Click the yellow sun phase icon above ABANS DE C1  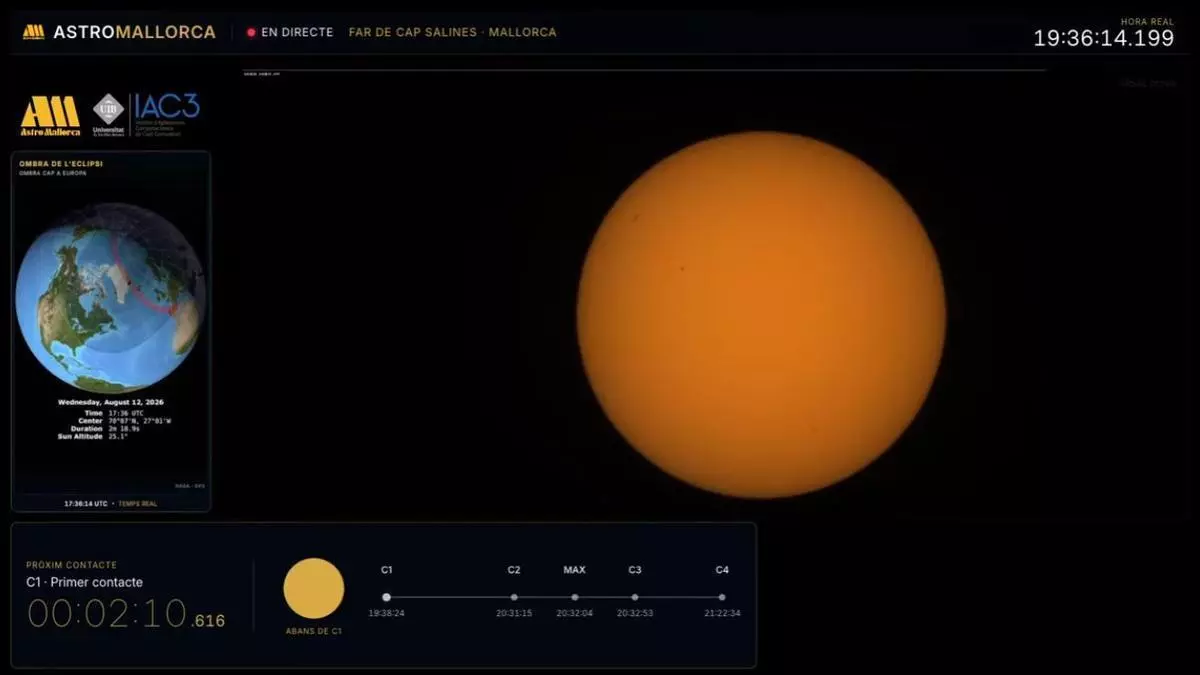coord(314,588)
